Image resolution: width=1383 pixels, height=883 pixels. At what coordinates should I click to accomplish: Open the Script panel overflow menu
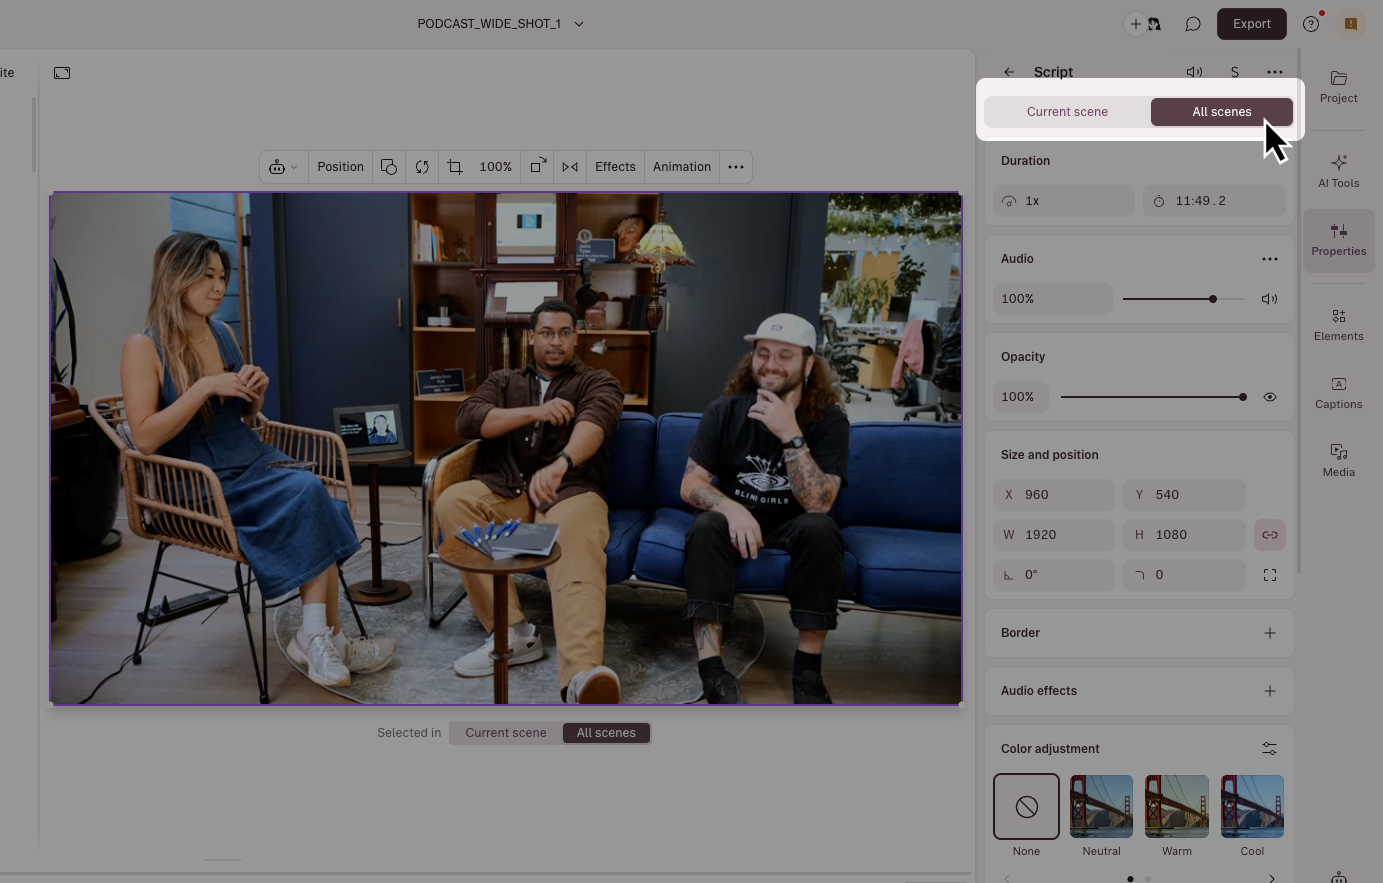[x=1275, y=72]
